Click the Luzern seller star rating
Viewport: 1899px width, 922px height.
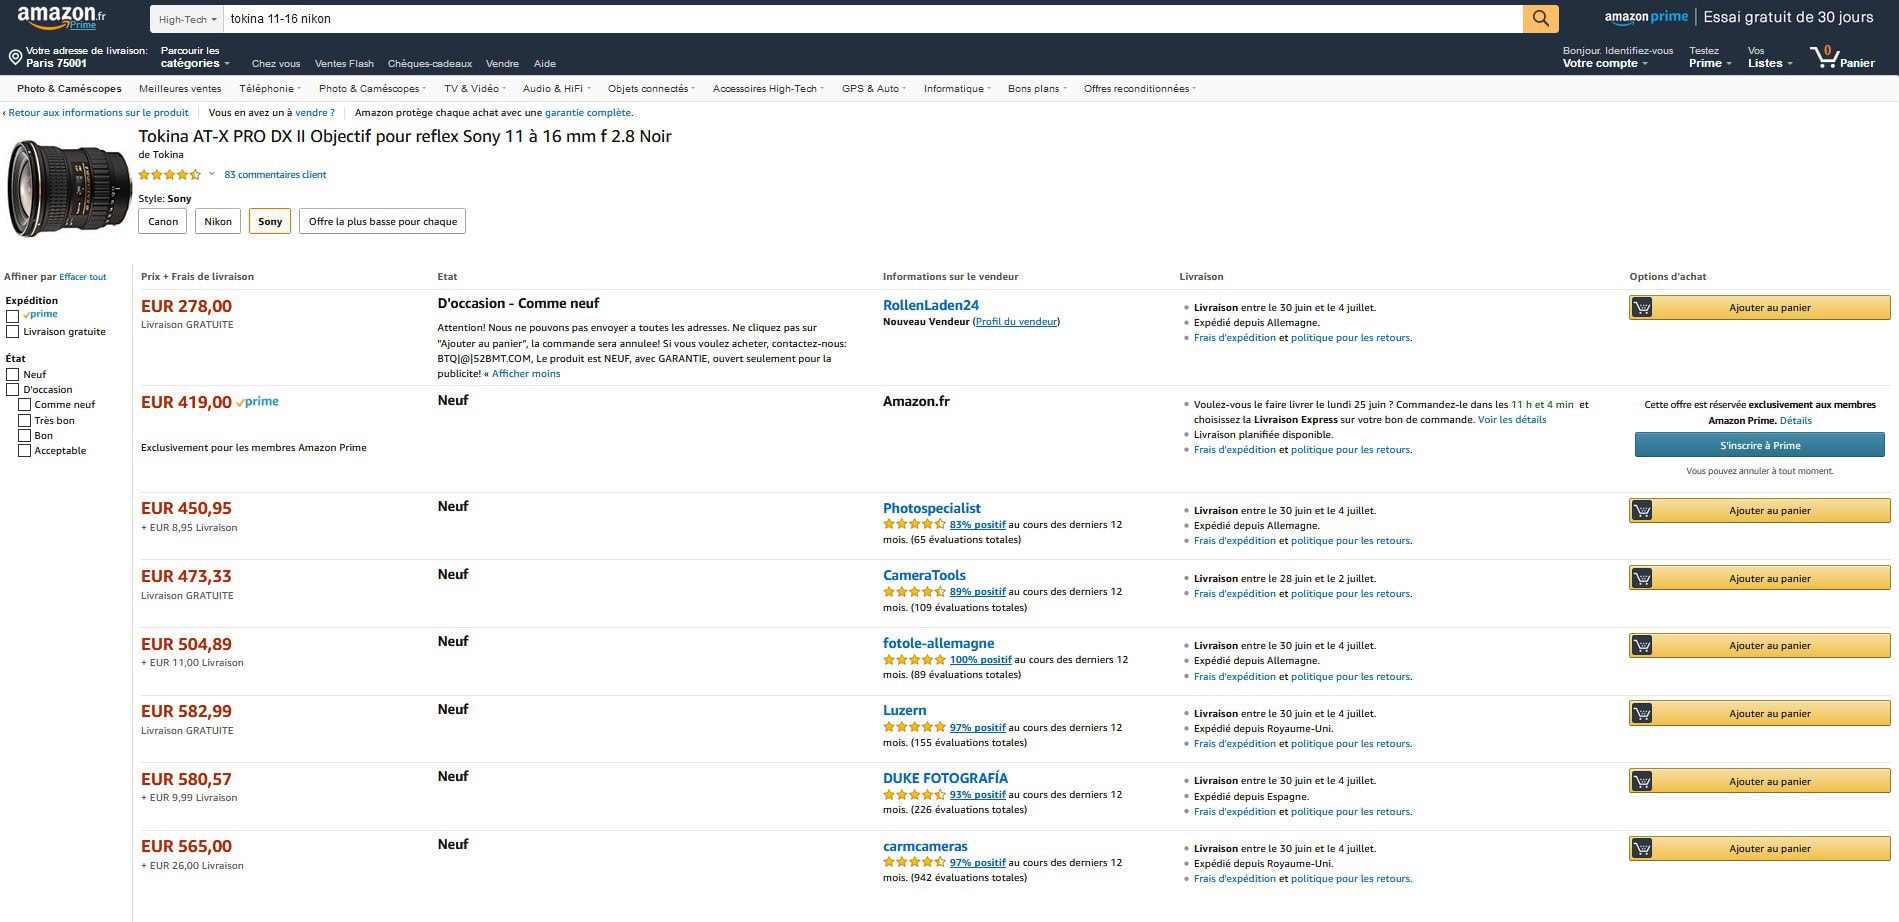coord(914,728)
